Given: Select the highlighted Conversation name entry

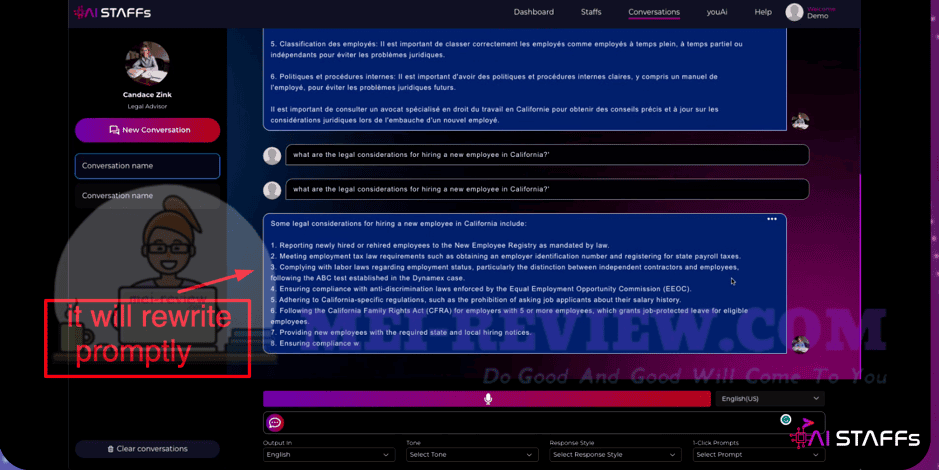Looking at the screenshot, I should (147, 166).
